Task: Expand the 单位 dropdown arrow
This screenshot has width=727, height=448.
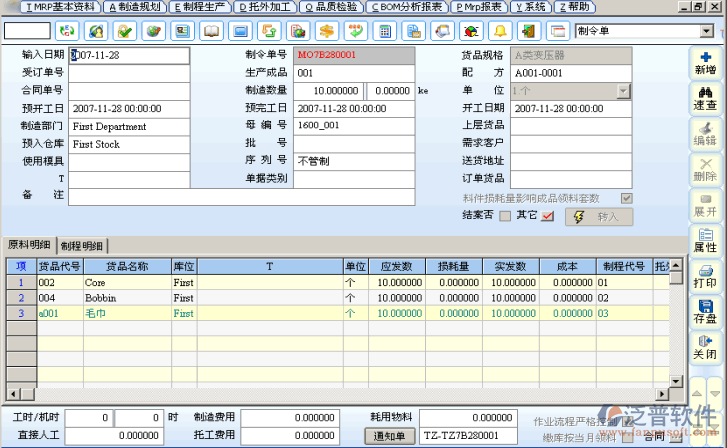Action: click(623, 91)
